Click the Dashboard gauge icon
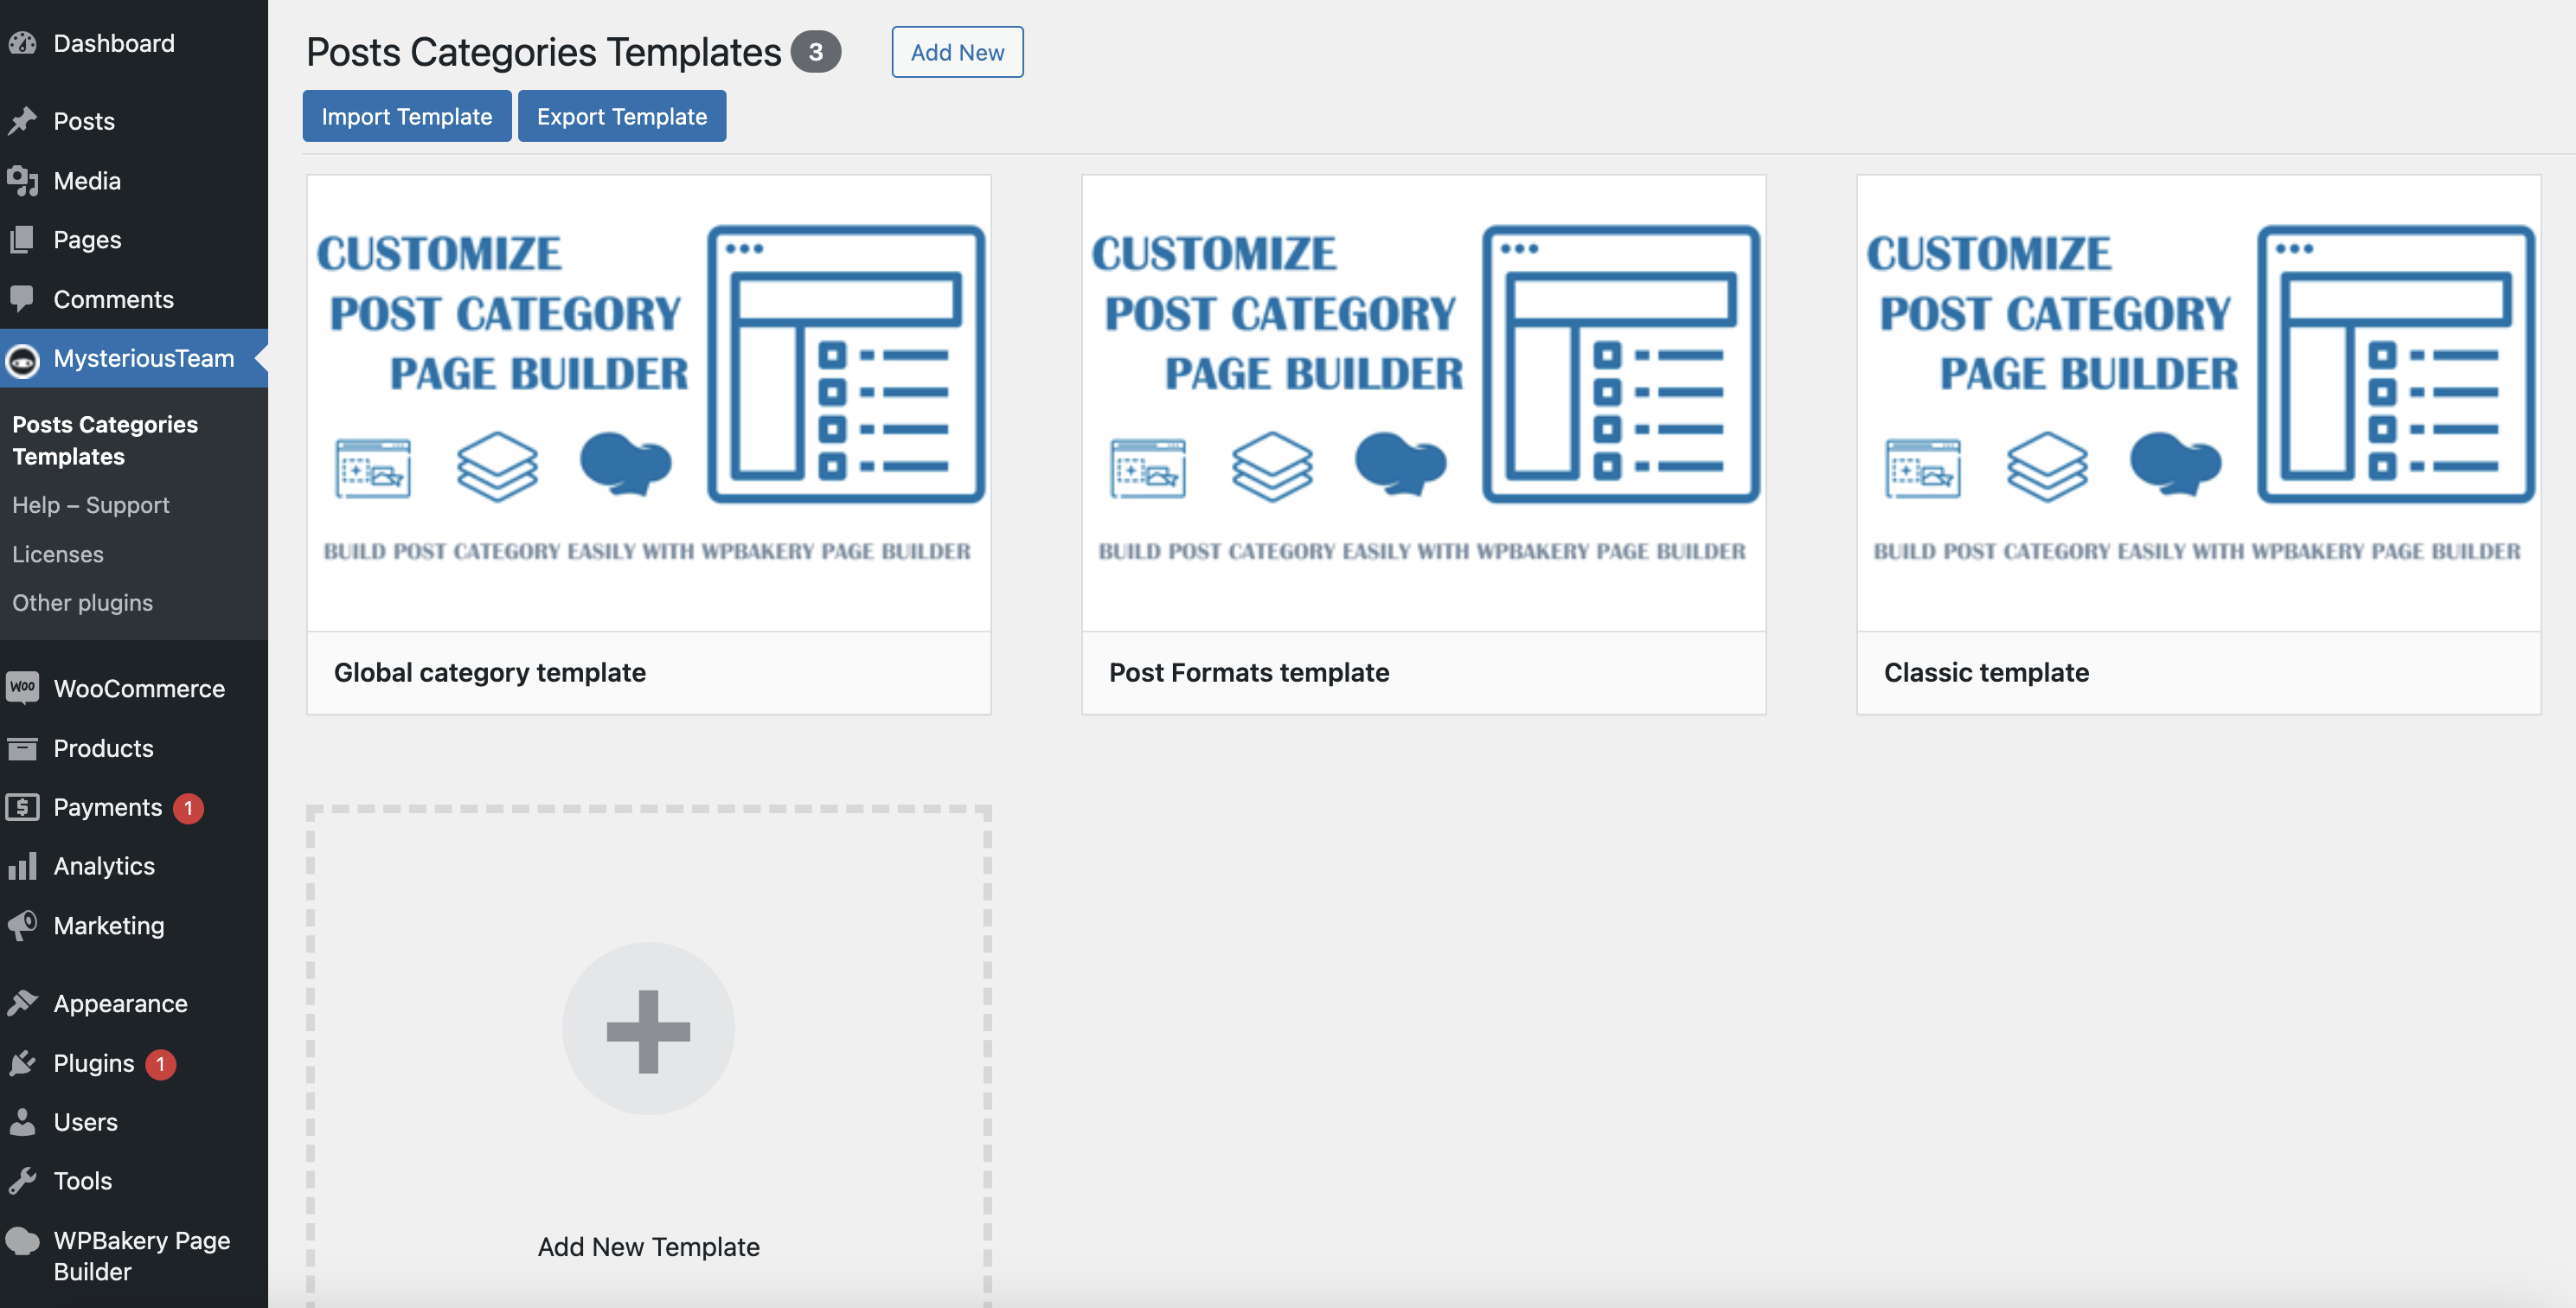Screen dimensions: 2576x1308 22,43
